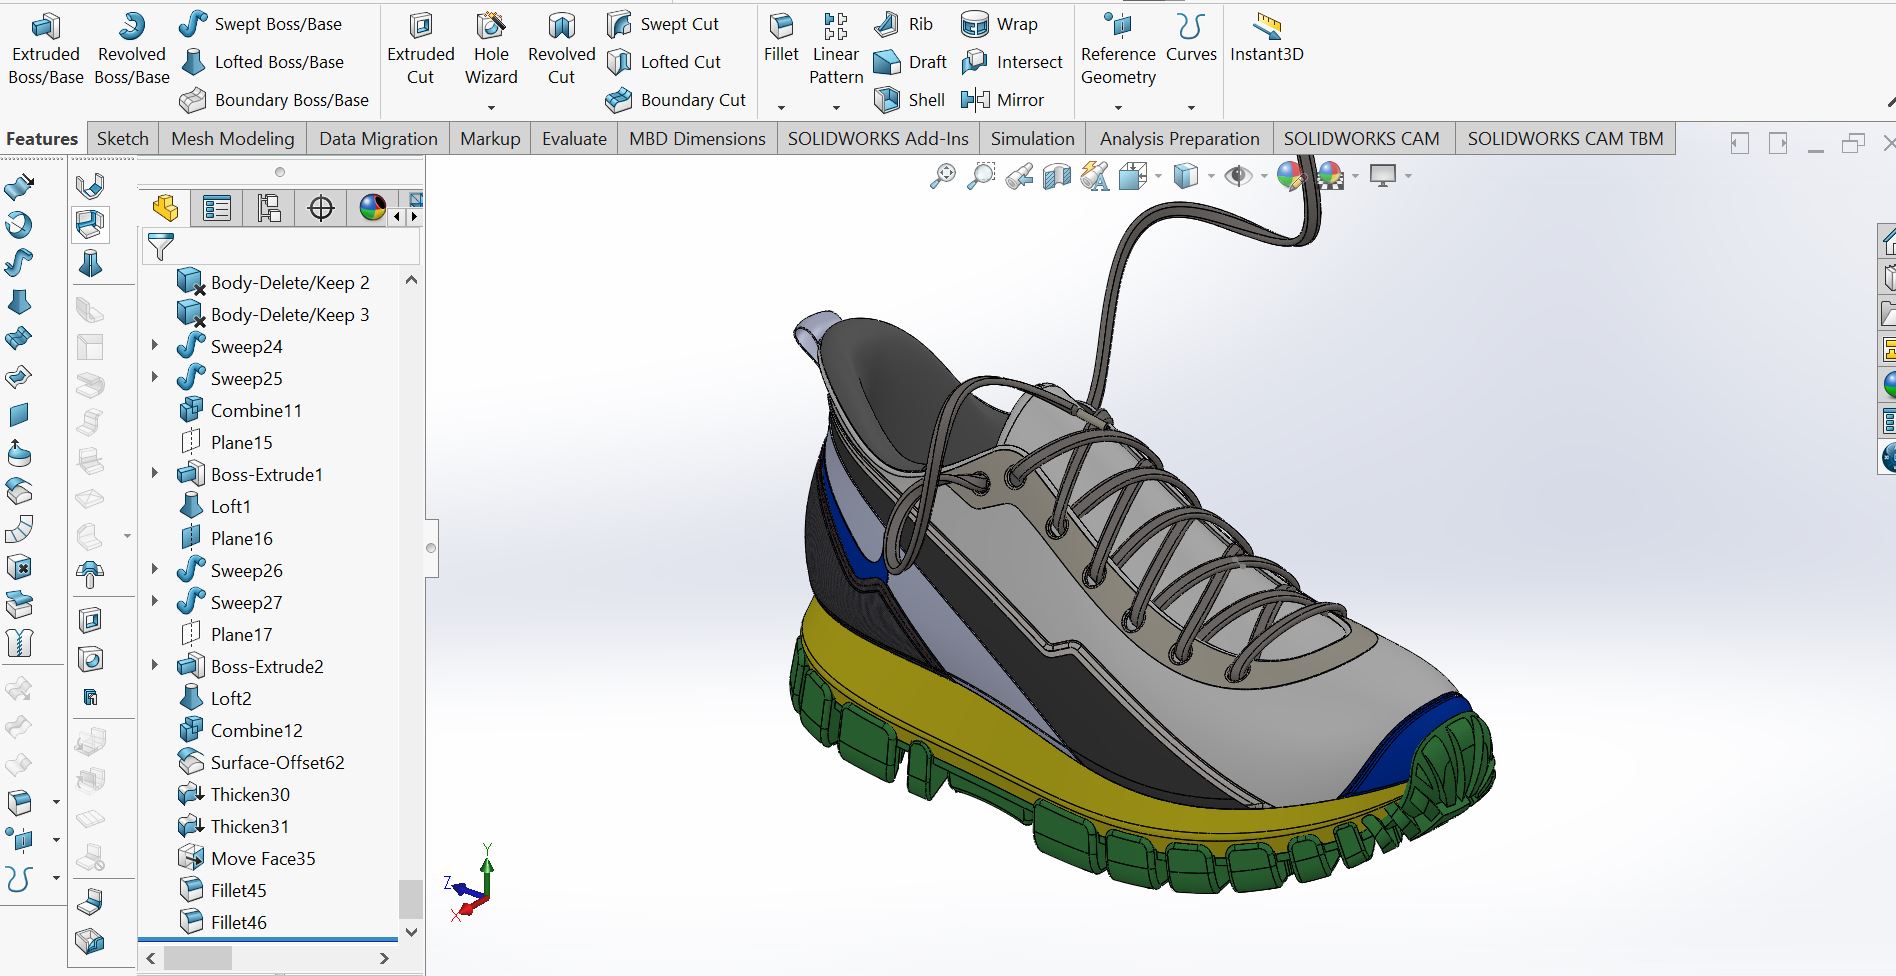Viewport: 1896px width, 976px height.
Task: Switch to the Simulation tab
Action: pyautogui.click(x=1033, y=139)
